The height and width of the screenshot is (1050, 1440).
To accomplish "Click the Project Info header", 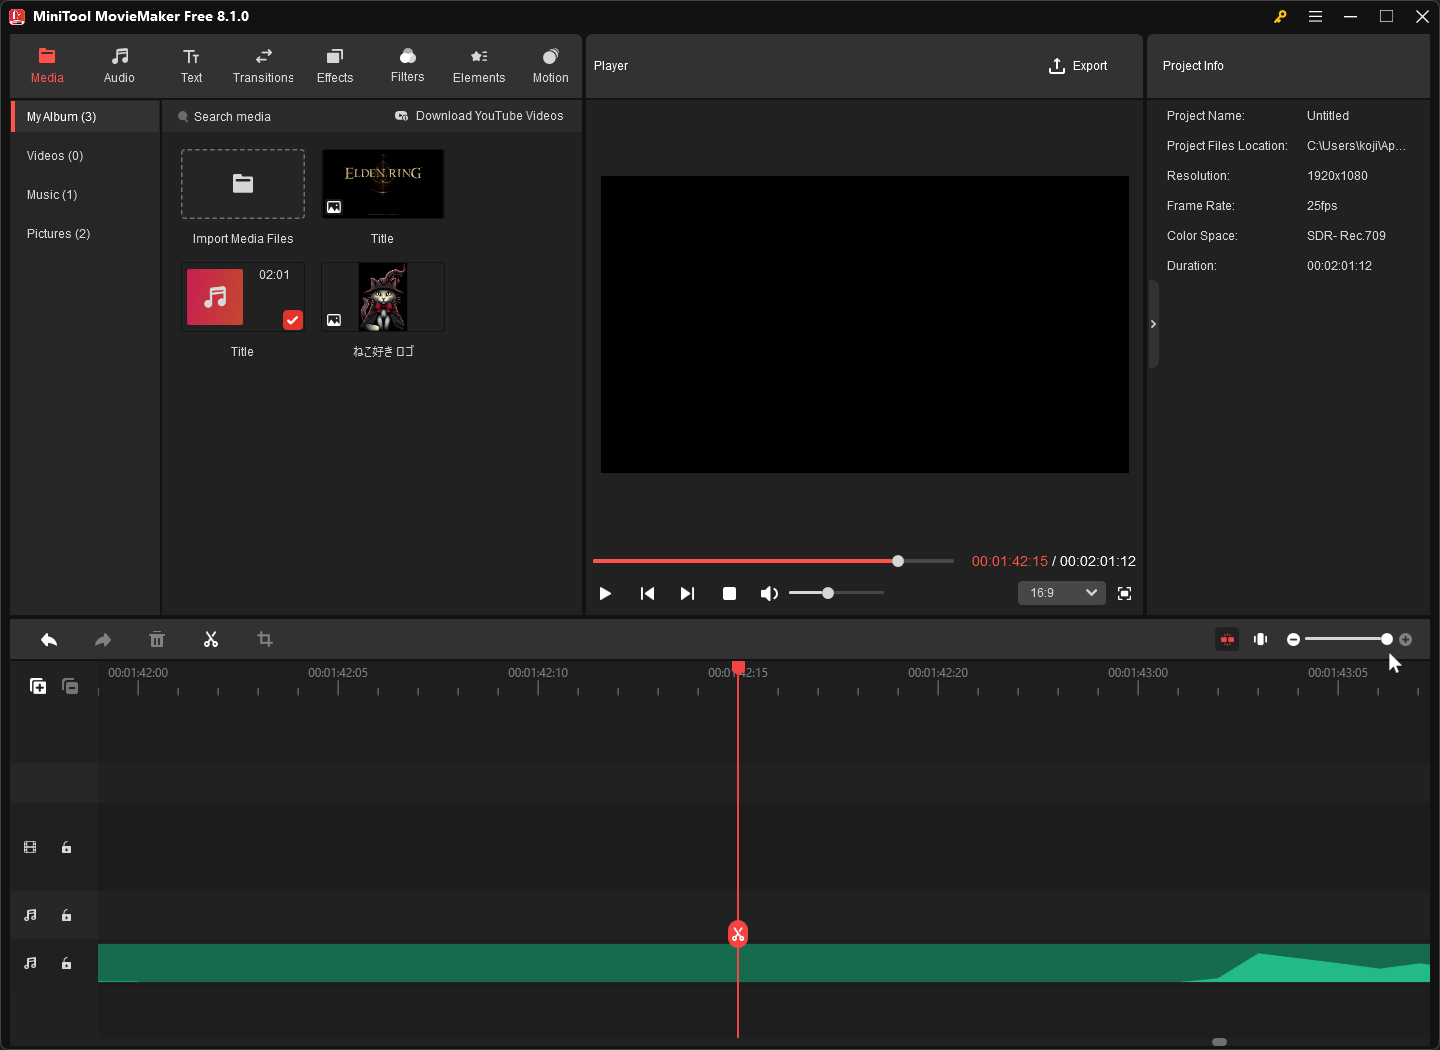I will pyautogui.click(x=1193, y=66).
